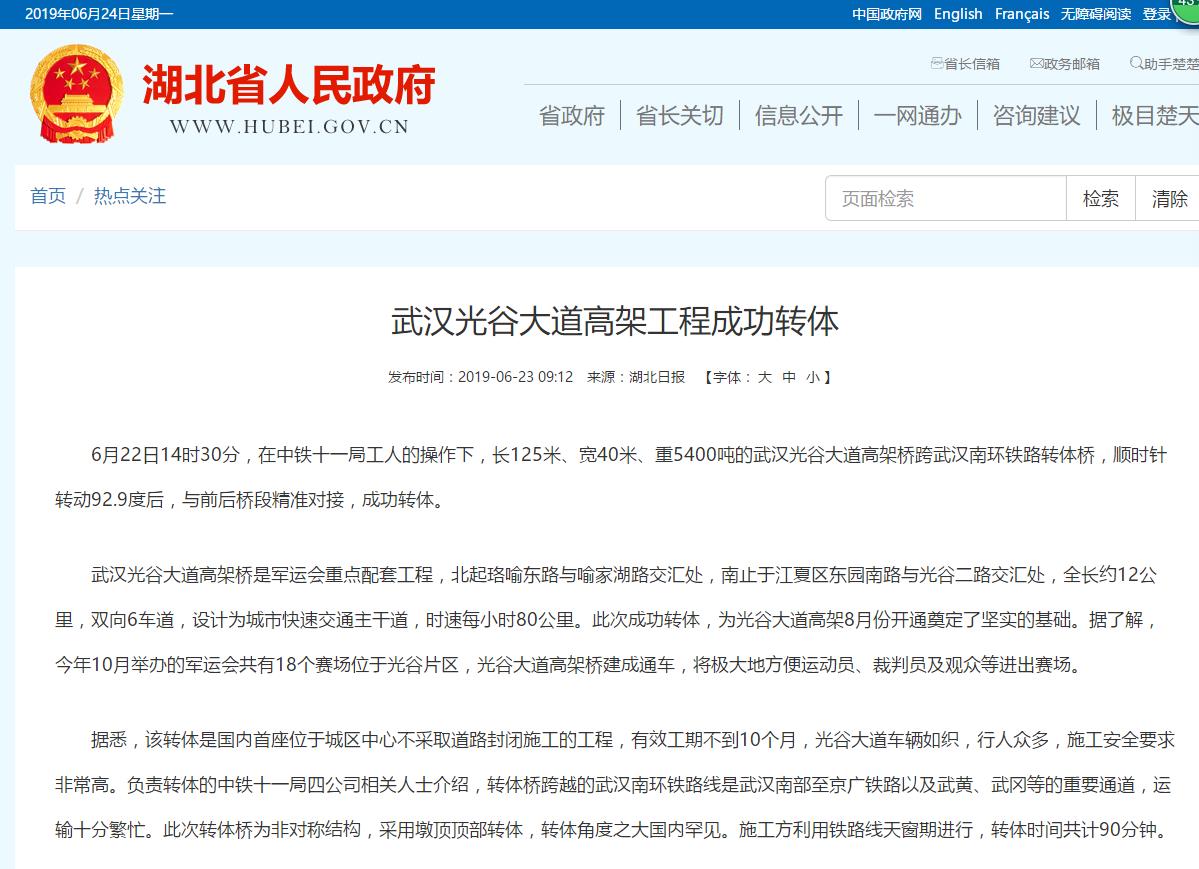Screen dimensions: 1199x869
Task: Click the national emblem logo
Action: [77, 93]
